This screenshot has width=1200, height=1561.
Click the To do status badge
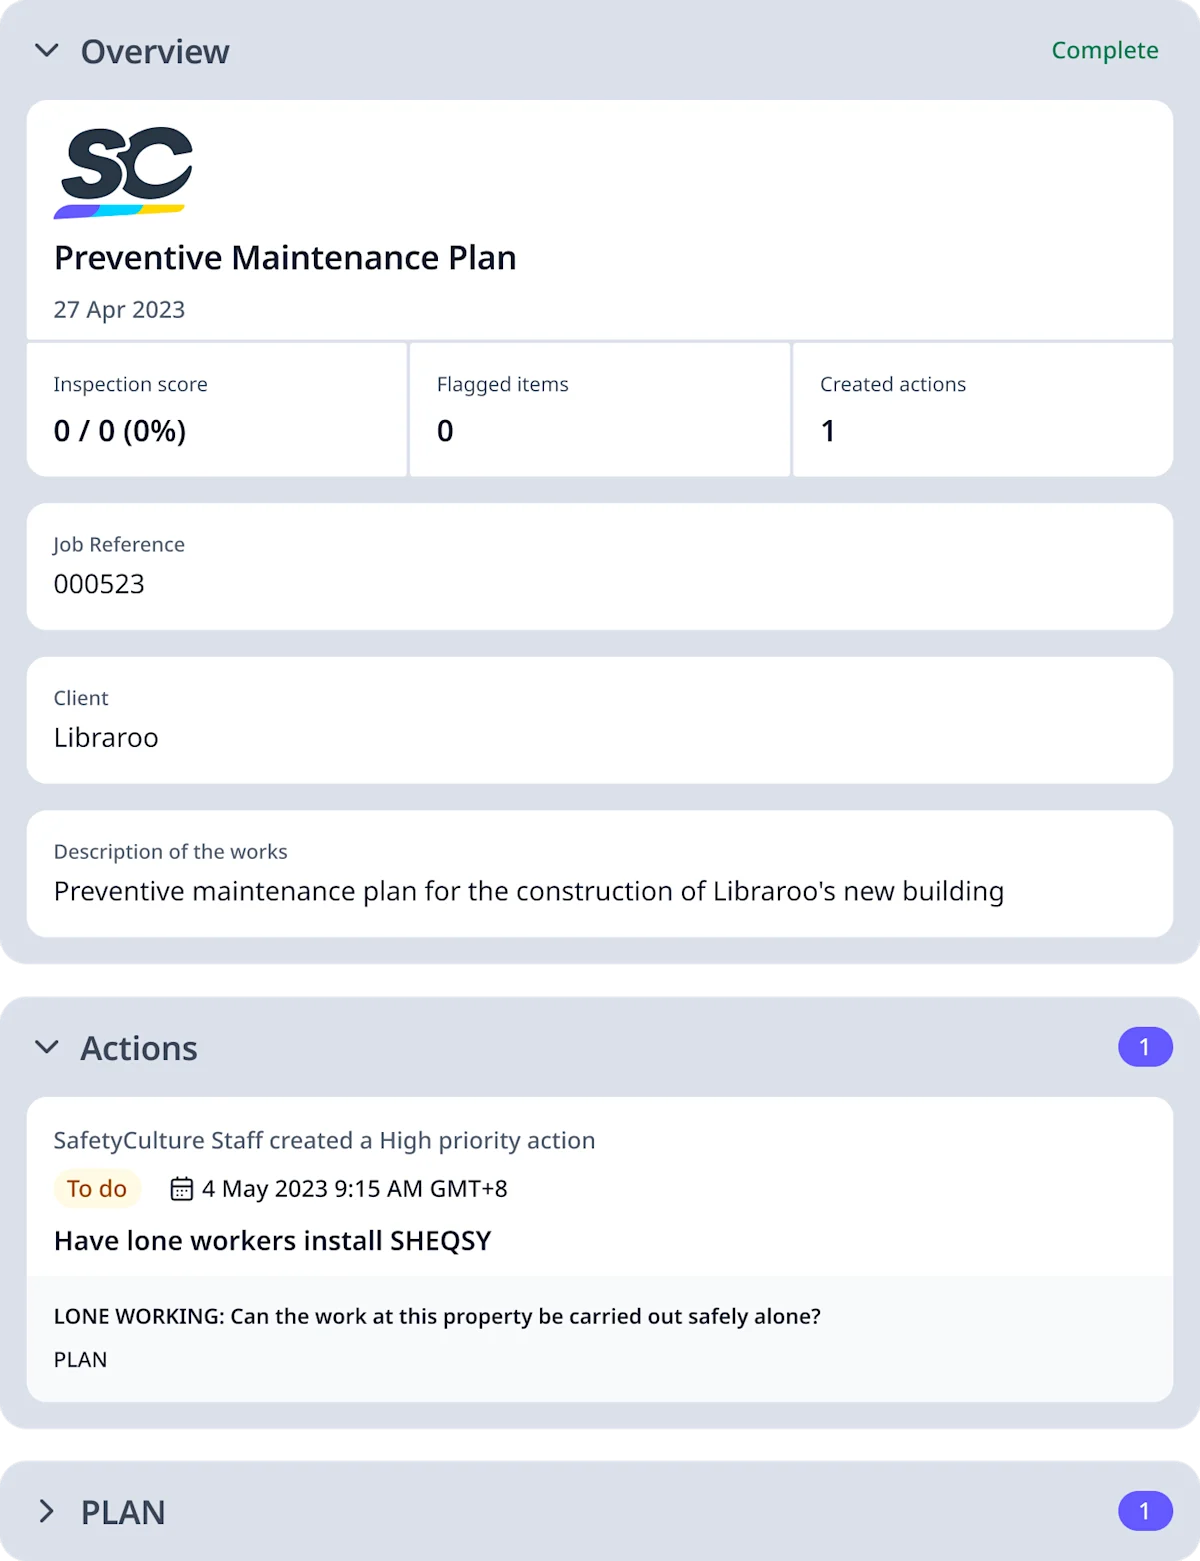click(97, 1188)
